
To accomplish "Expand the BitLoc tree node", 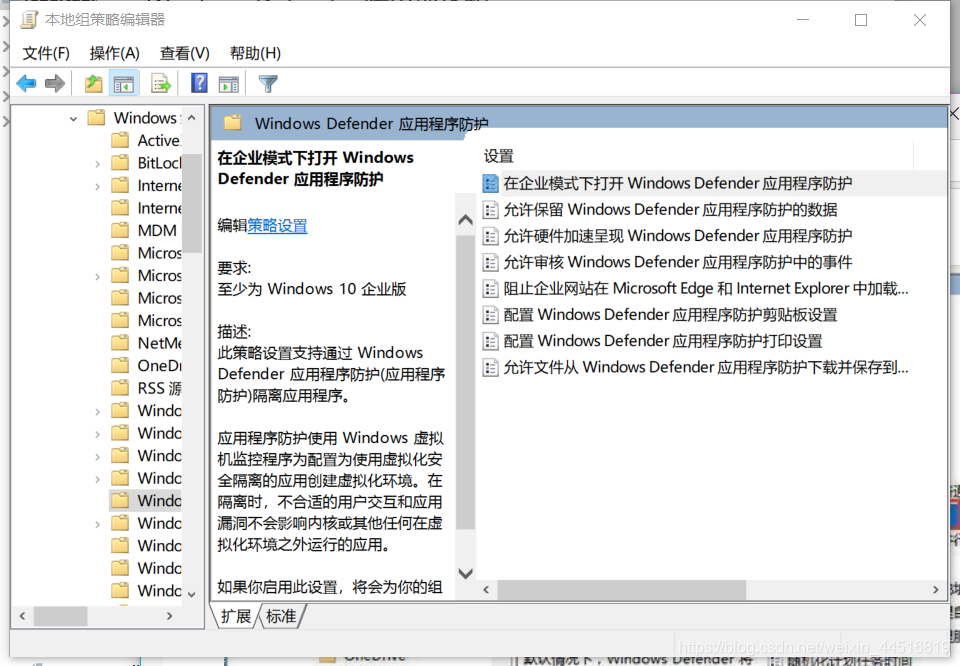I will (97, 163).
